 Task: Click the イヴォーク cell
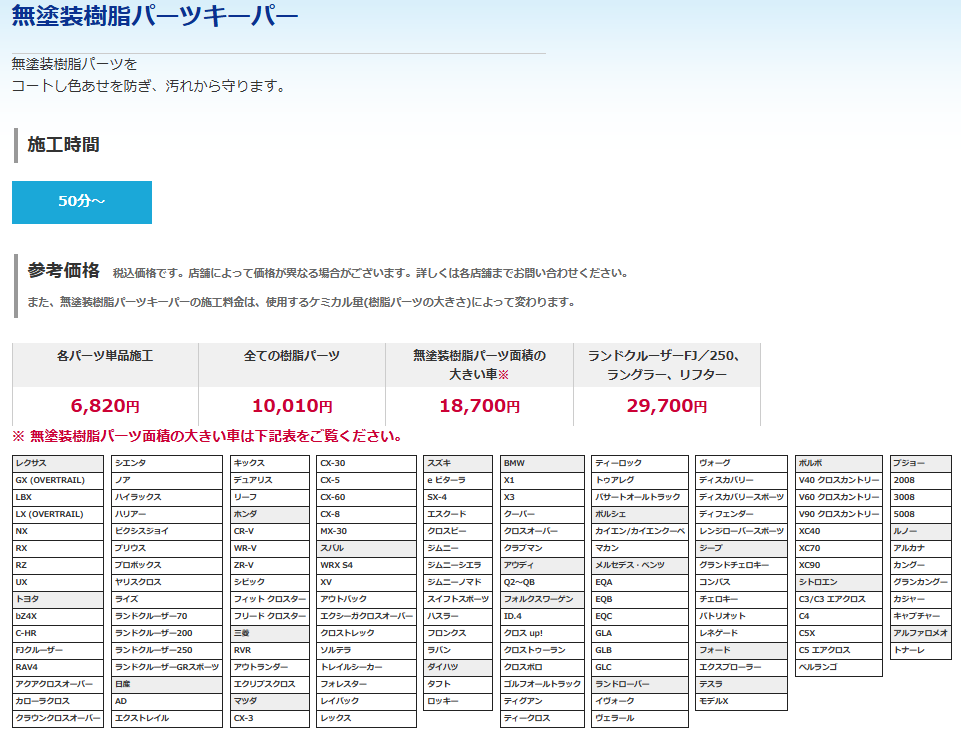pyautogui.click(x=640, y=701)
